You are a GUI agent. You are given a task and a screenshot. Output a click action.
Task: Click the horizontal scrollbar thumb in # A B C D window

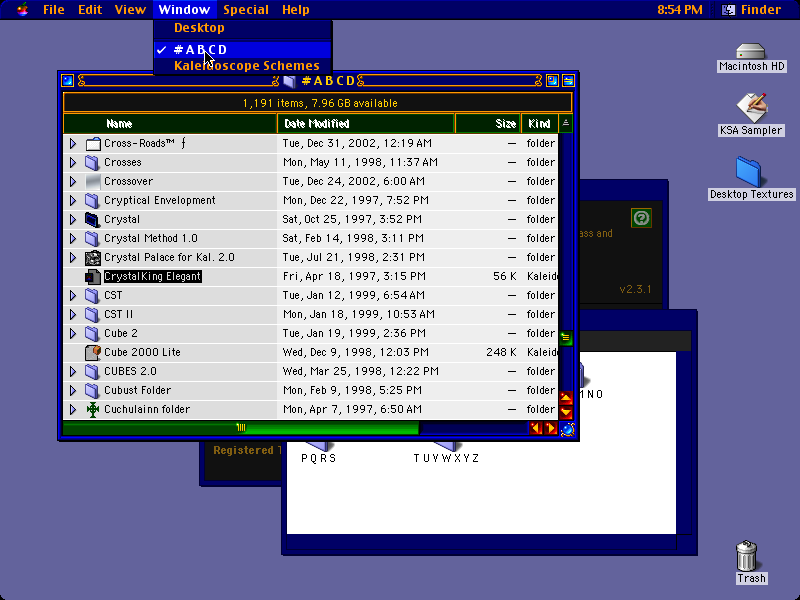point(241,428)
